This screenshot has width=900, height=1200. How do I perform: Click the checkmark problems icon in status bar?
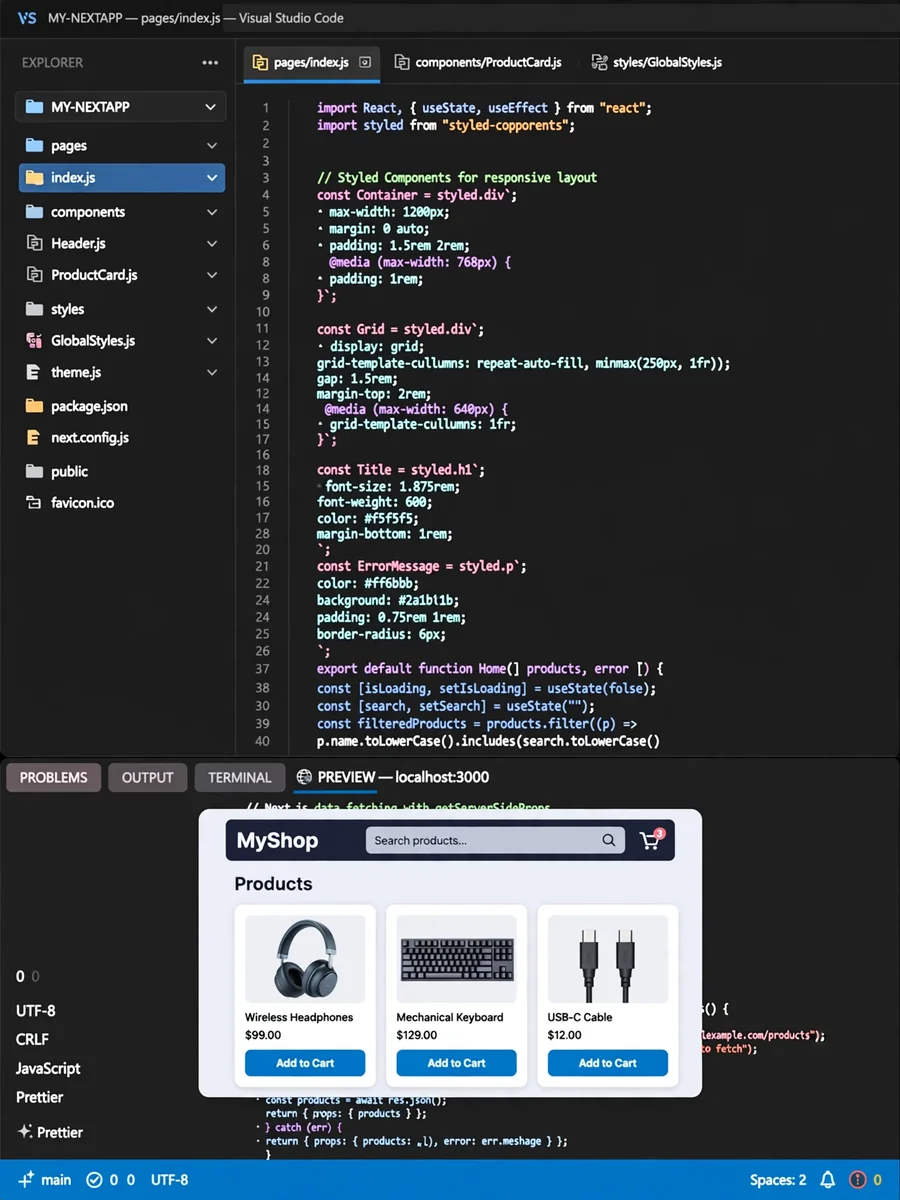click(x=94, y=1180)
